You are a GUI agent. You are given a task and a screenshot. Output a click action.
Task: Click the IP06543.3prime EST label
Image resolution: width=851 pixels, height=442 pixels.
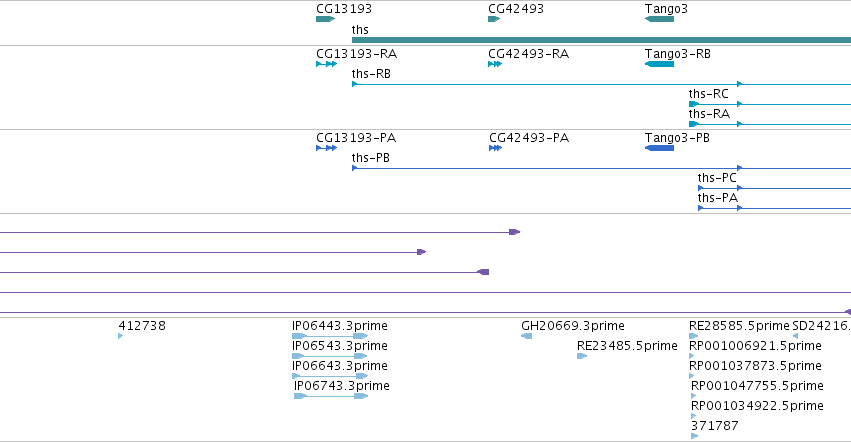pos(340,346)
